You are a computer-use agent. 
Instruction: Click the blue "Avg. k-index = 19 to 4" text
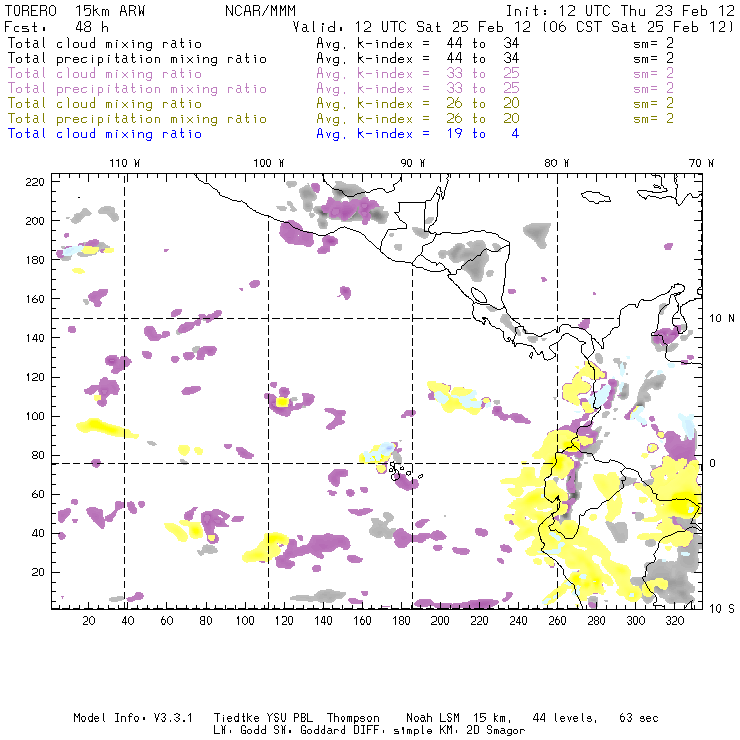[418, 134]
